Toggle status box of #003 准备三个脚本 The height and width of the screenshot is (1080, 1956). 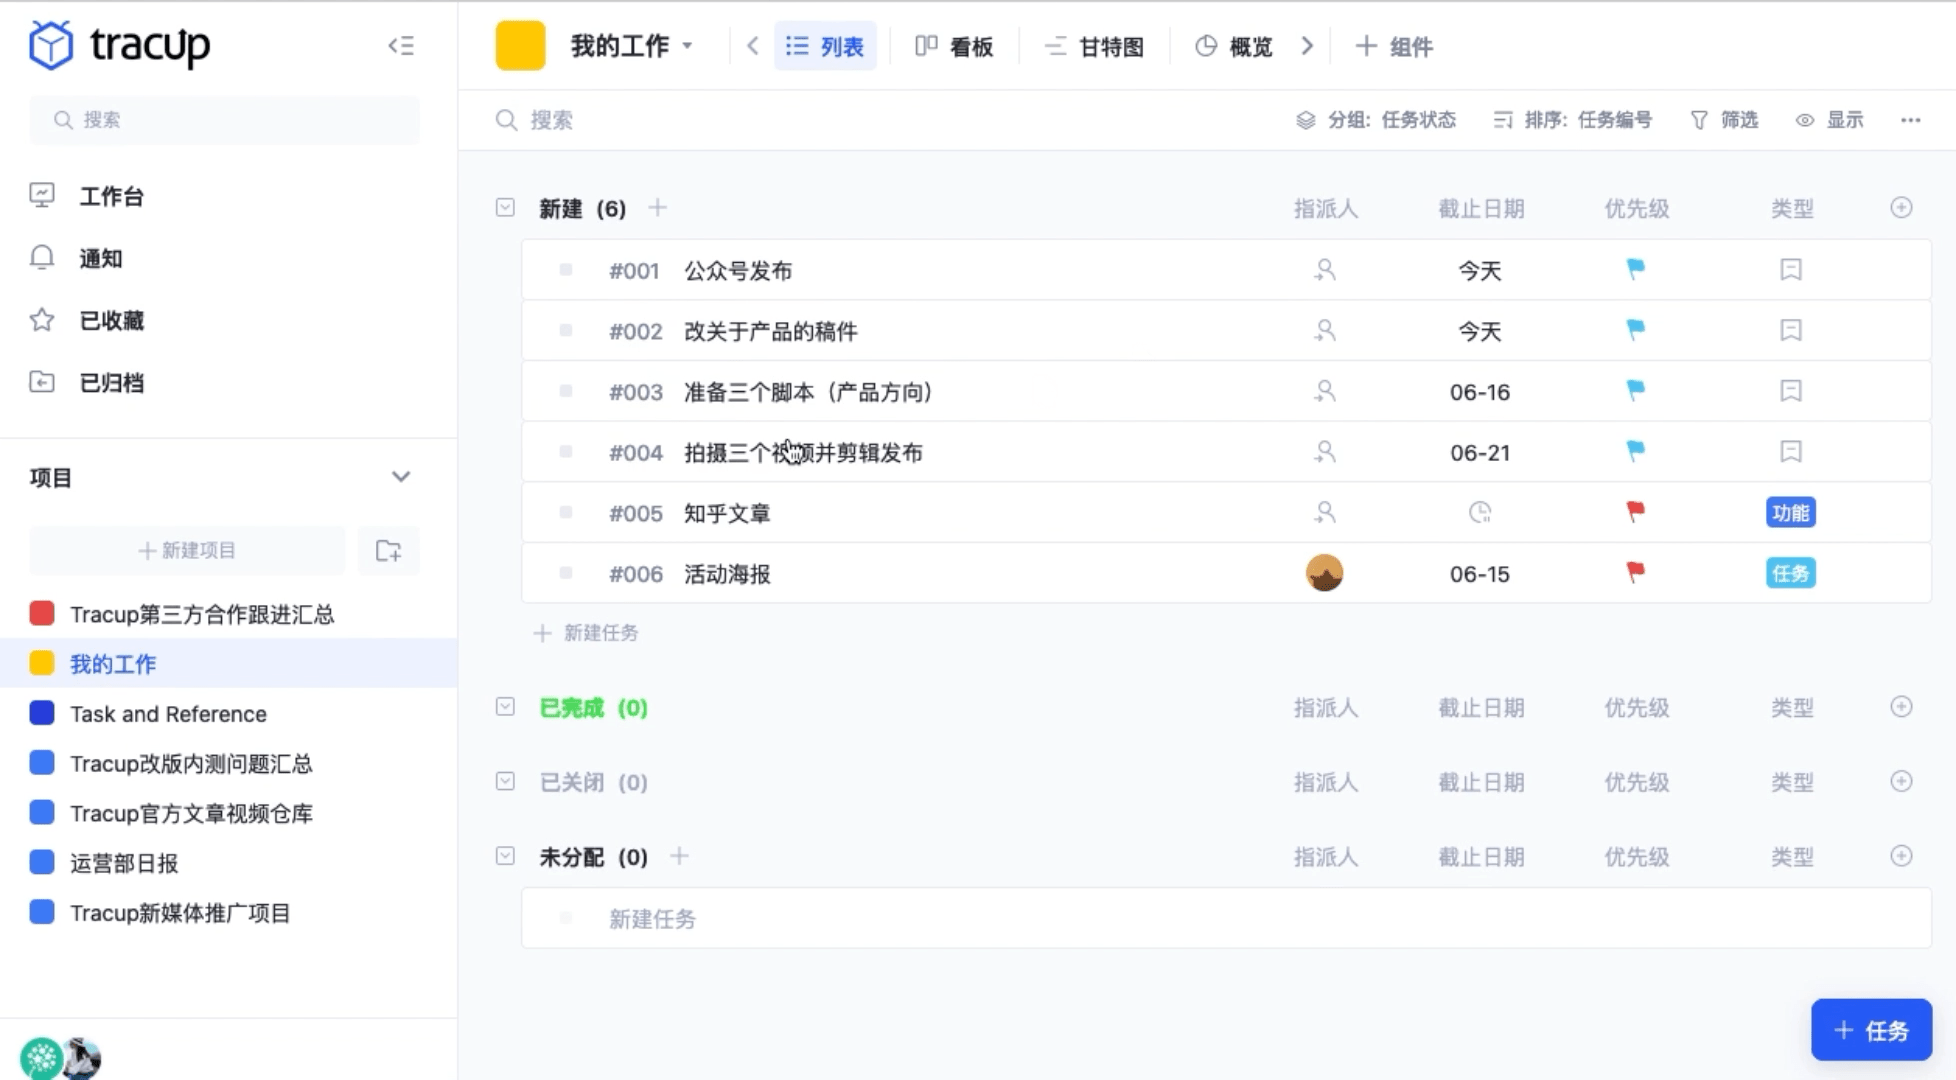pos(565,391)
